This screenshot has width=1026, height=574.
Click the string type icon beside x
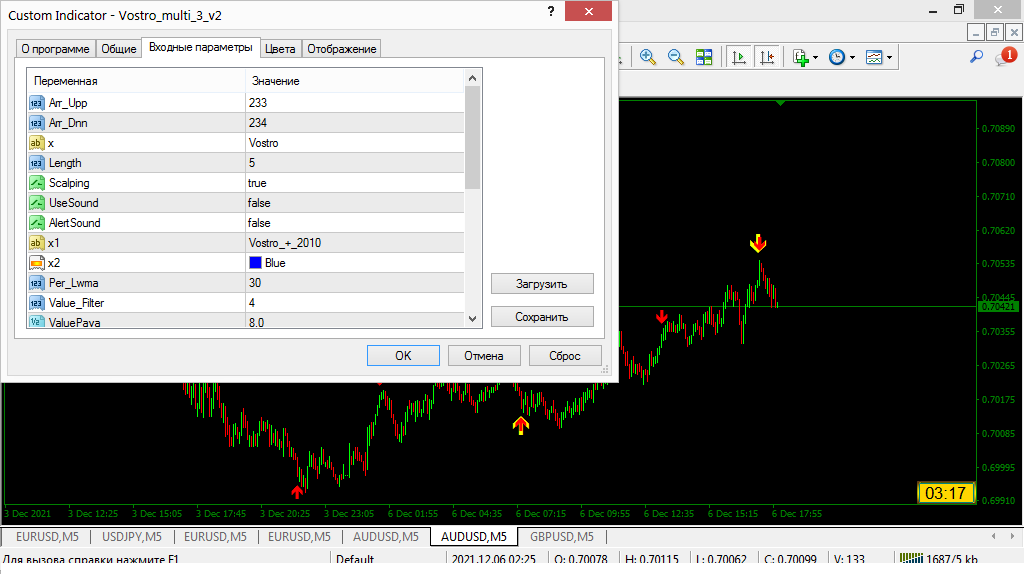pyautogui.click(x=37, y=143)
